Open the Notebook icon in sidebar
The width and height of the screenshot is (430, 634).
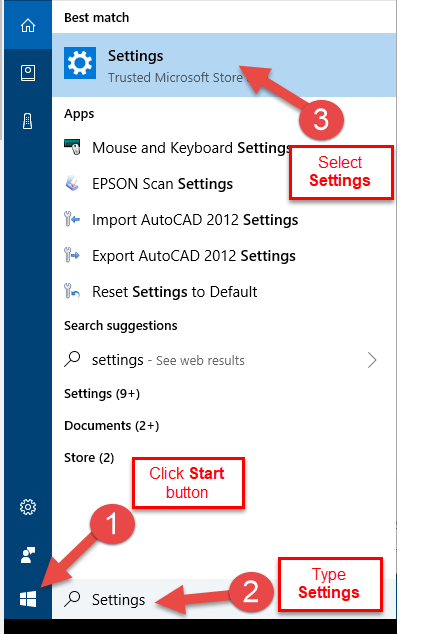click(28, 73)
